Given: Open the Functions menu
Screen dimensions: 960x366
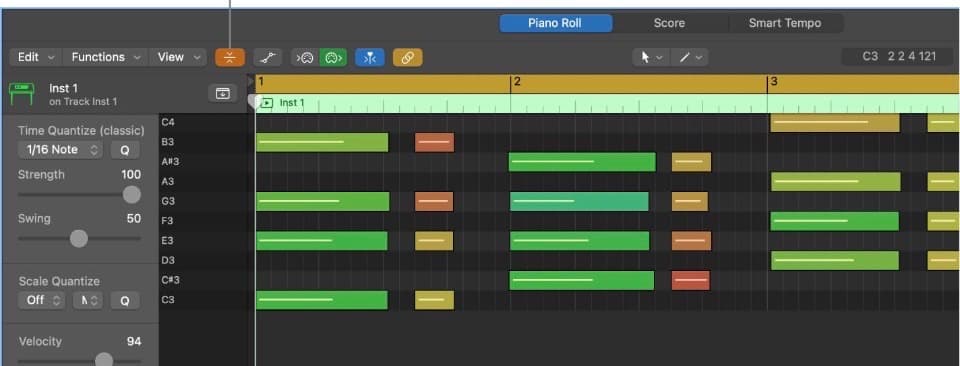Looking at the screenshot, I should tap(105, 57).
